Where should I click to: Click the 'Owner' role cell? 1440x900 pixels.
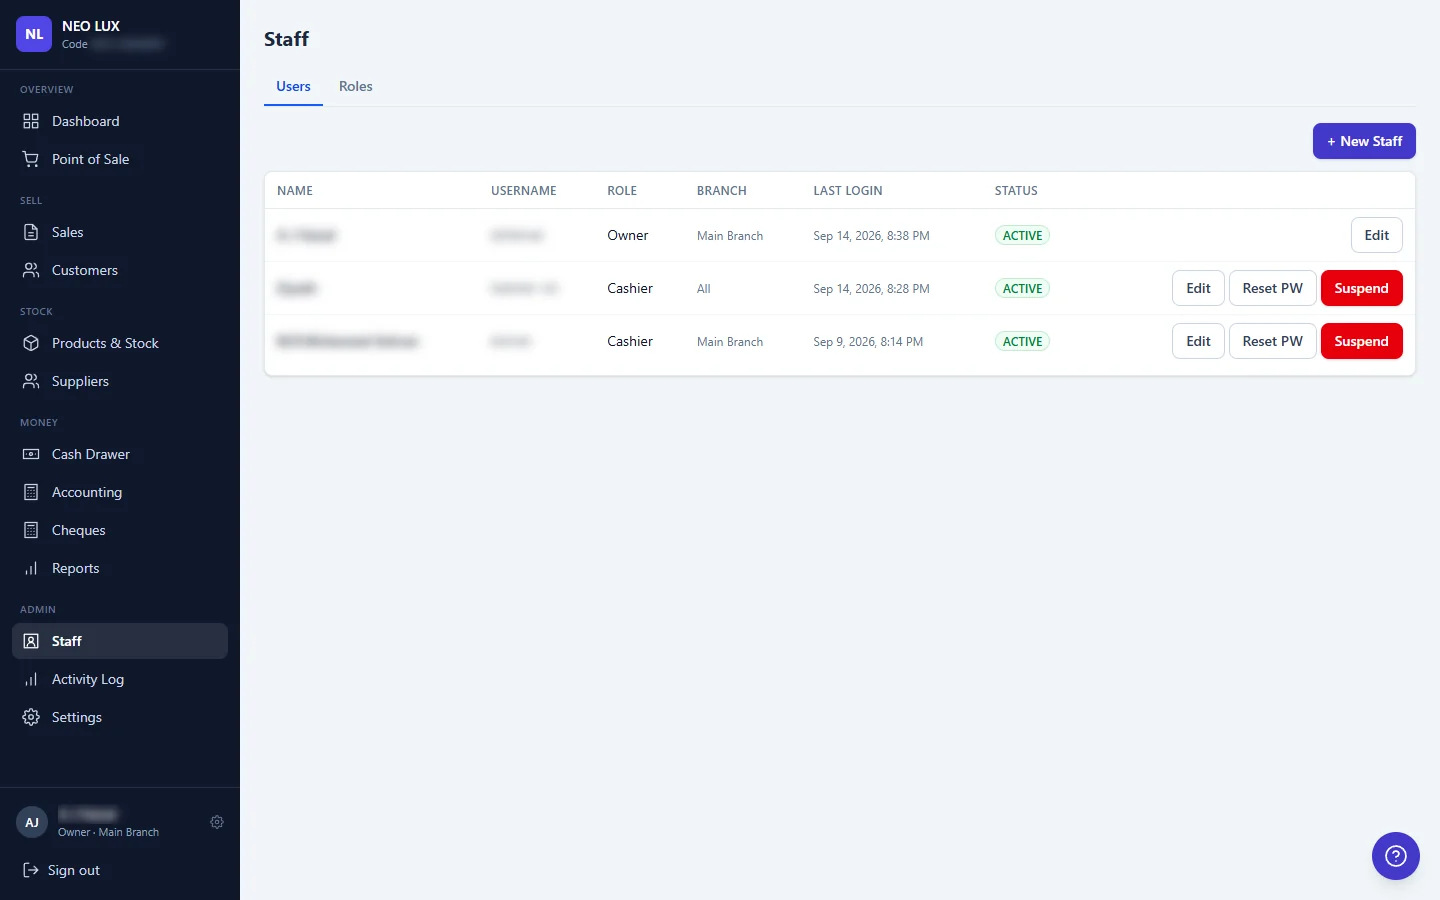tap(628, 235)
